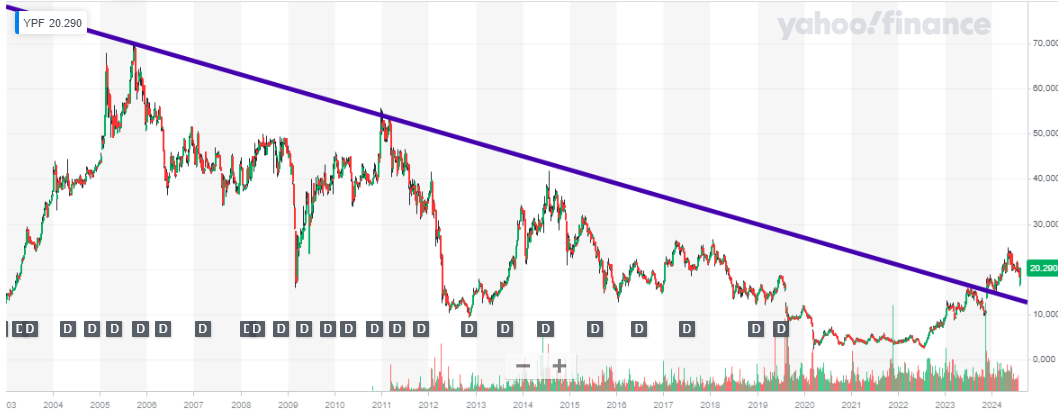Image resolution: width=1058 pixels, height=415 pixels.
Task: Click the last dividend marker near 2019
Action: click(x=780, y=328)
